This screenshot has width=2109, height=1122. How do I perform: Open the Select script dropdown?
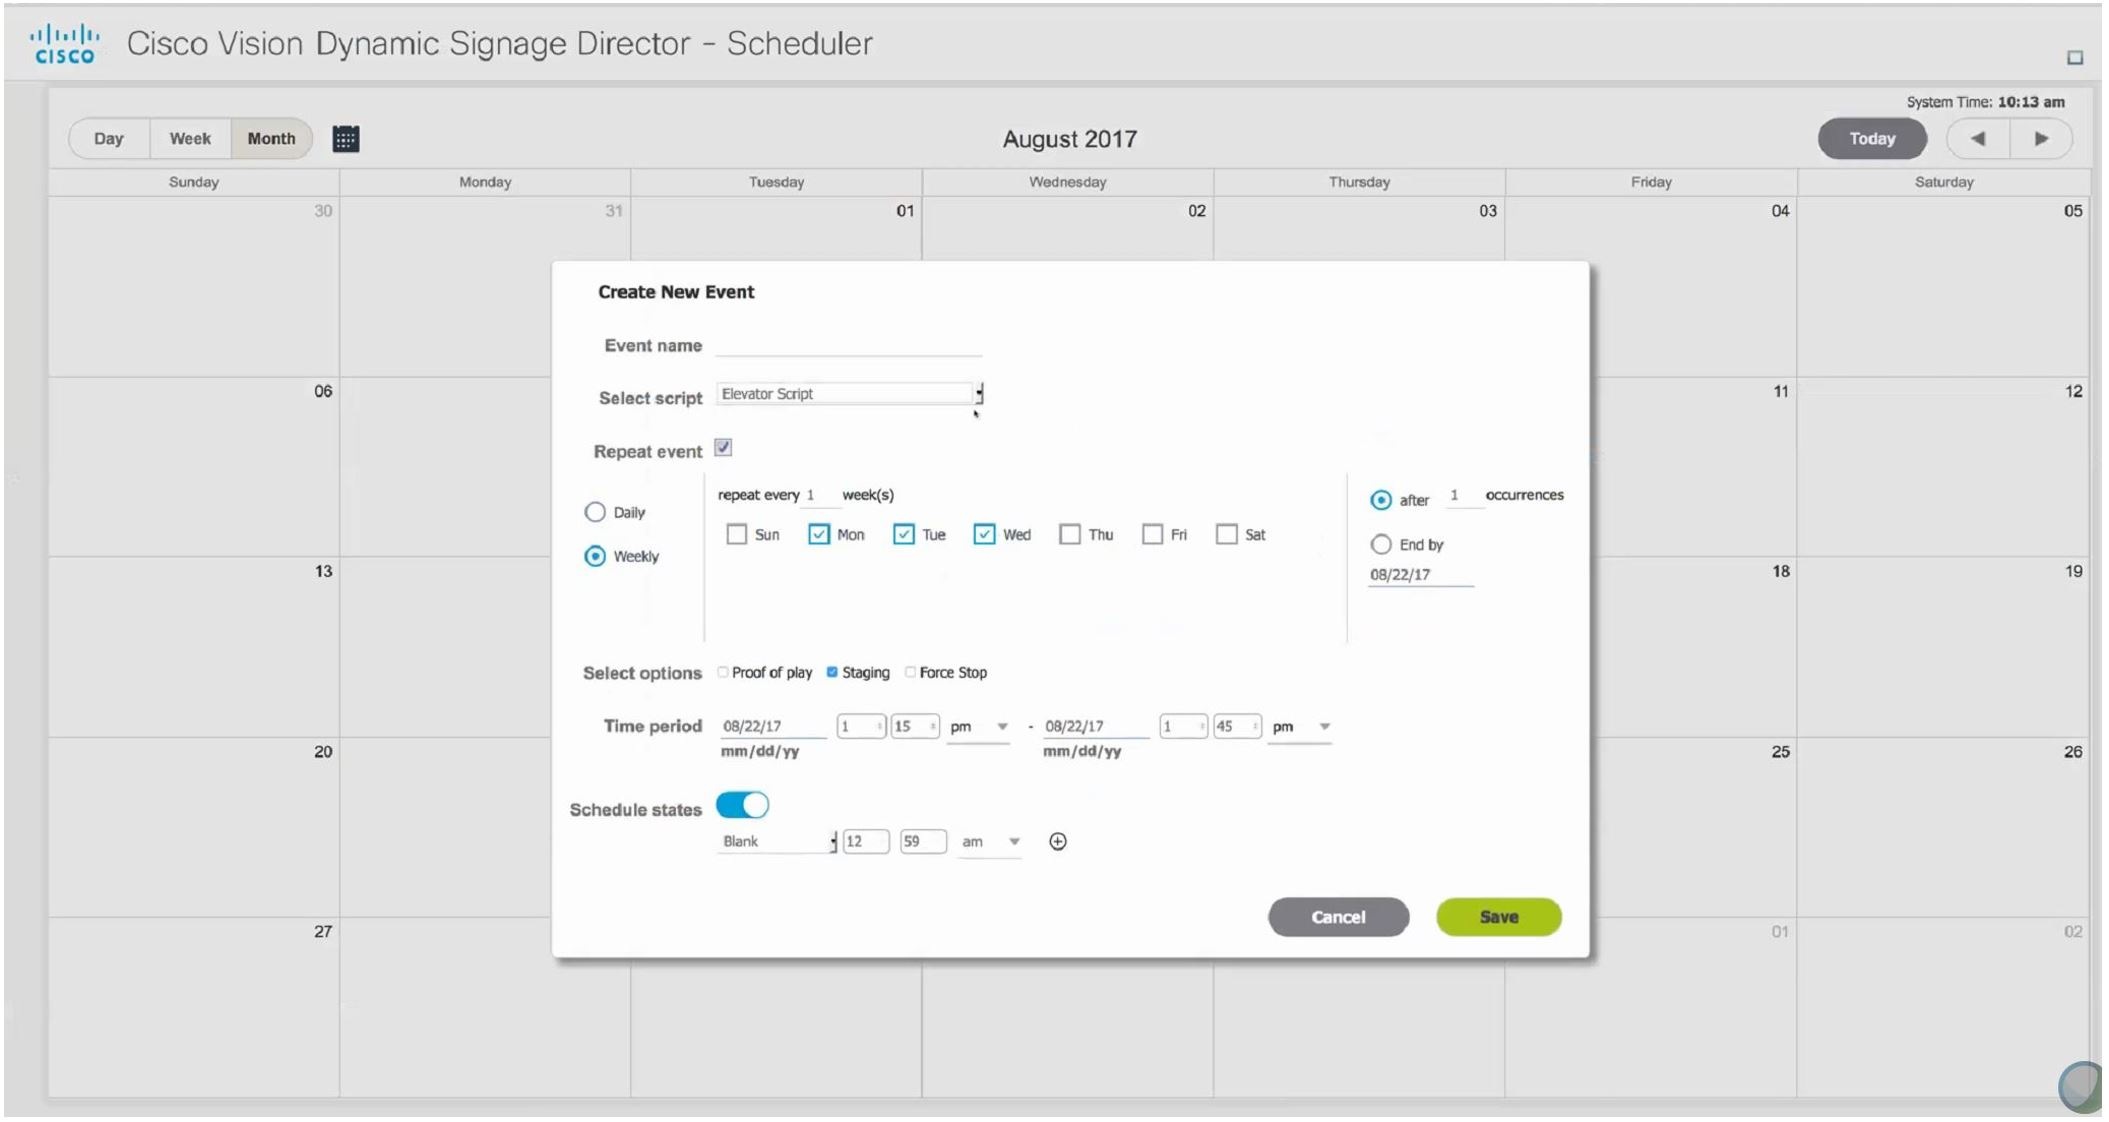coord(850,394)
